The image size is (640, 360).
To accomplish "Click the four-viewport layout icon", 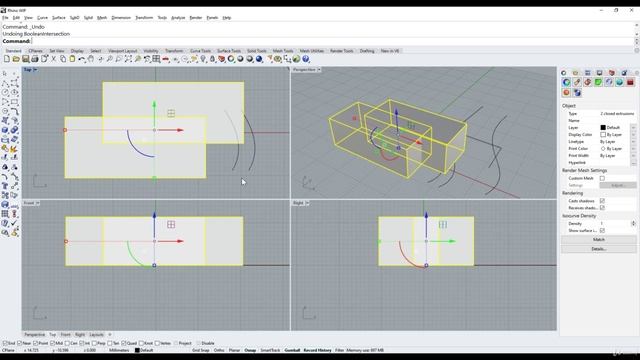I will (x=156, y=59).
